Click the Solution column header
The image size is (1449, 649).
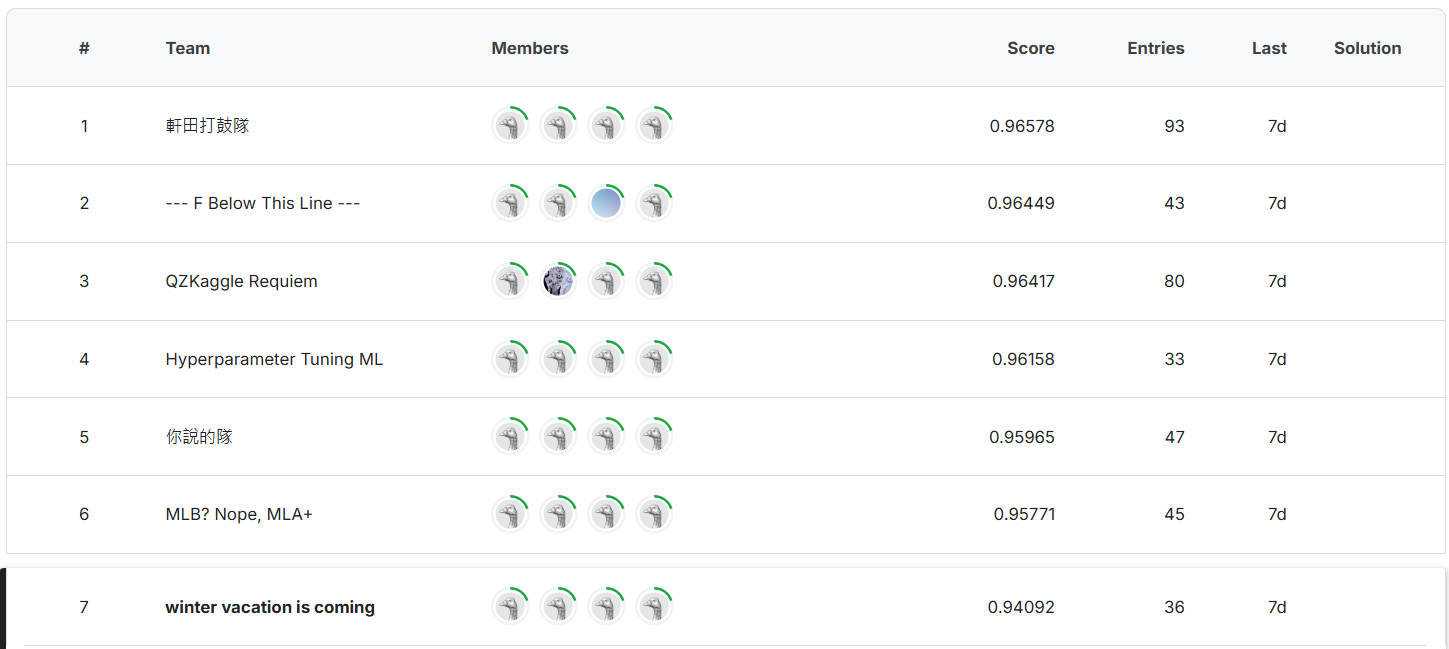click(x=1367, y=48)
